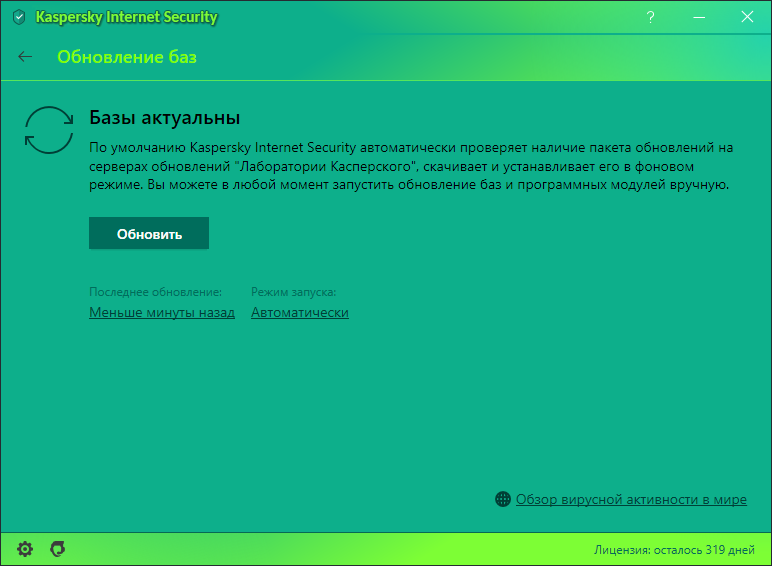772x566 pixels.
Task: Close the Kaspersky Internet Security window
Action: tap(747, 17)
